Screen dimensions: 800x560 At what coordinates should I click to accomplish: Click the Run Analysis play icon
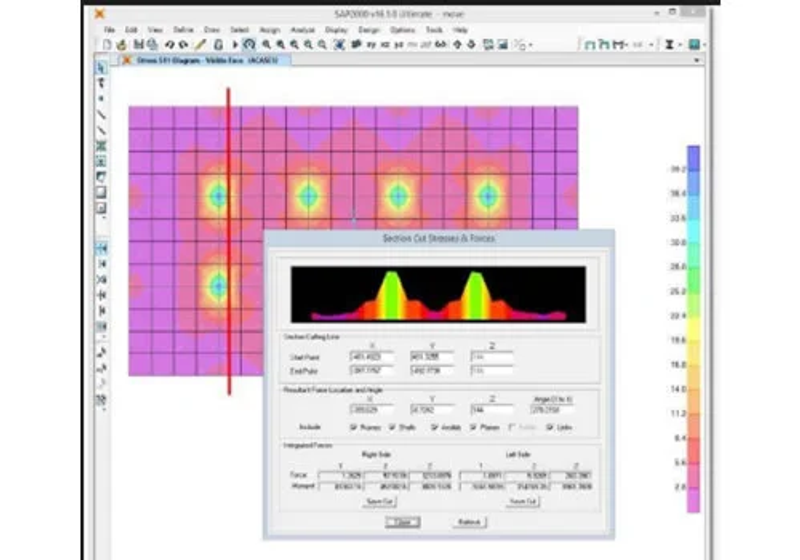click(235, 45)
